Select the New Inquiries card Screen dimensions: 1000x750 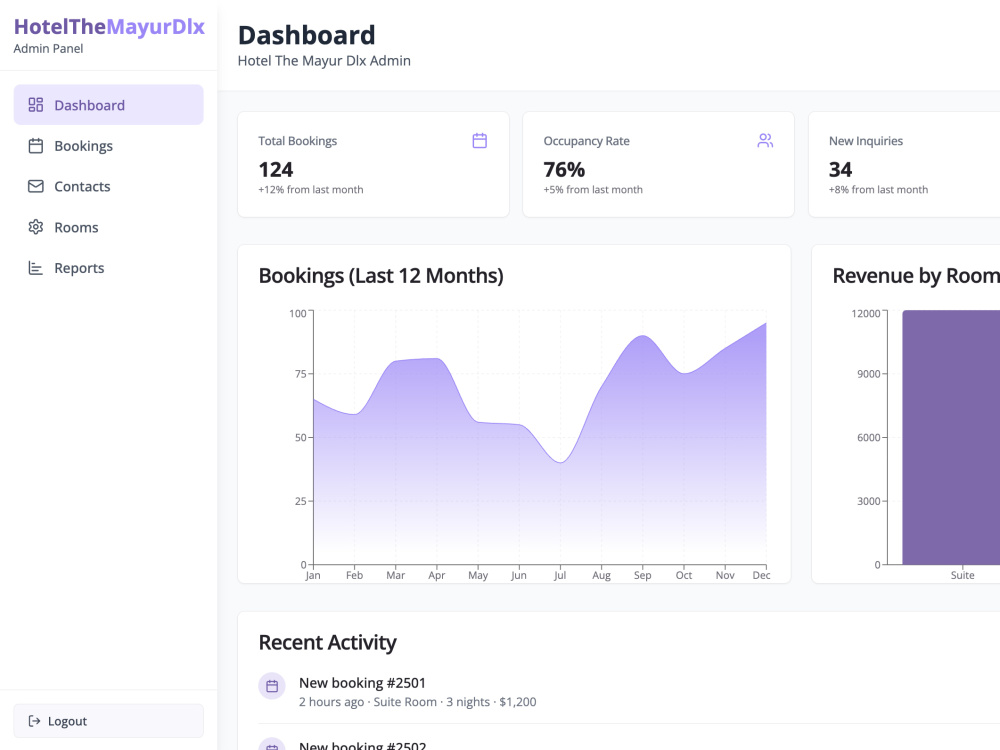click(x=904, y=165)
